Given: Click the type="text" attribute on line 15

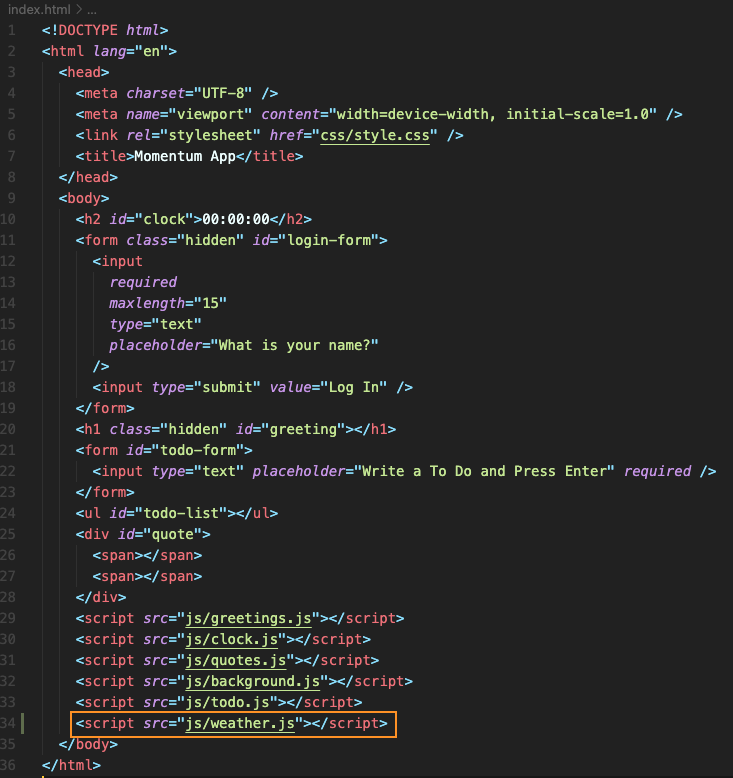Looking at the screenshot, I should click(155, 324).
